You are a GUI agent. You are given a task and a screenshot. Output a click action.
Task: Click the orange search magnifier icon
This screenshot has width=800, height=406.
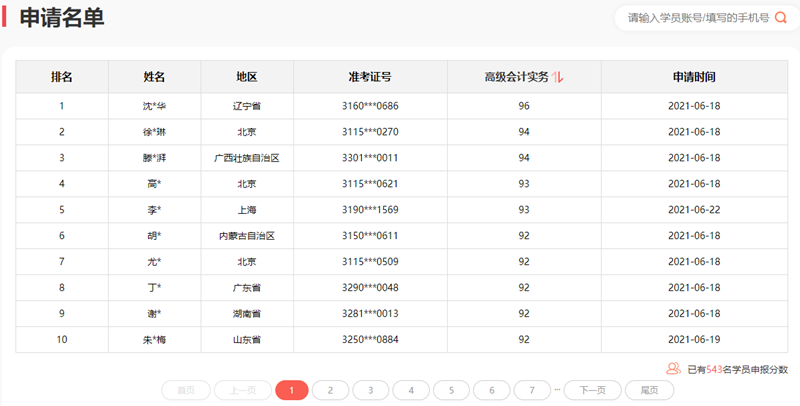pyautogui.click(x=781, y=18)
